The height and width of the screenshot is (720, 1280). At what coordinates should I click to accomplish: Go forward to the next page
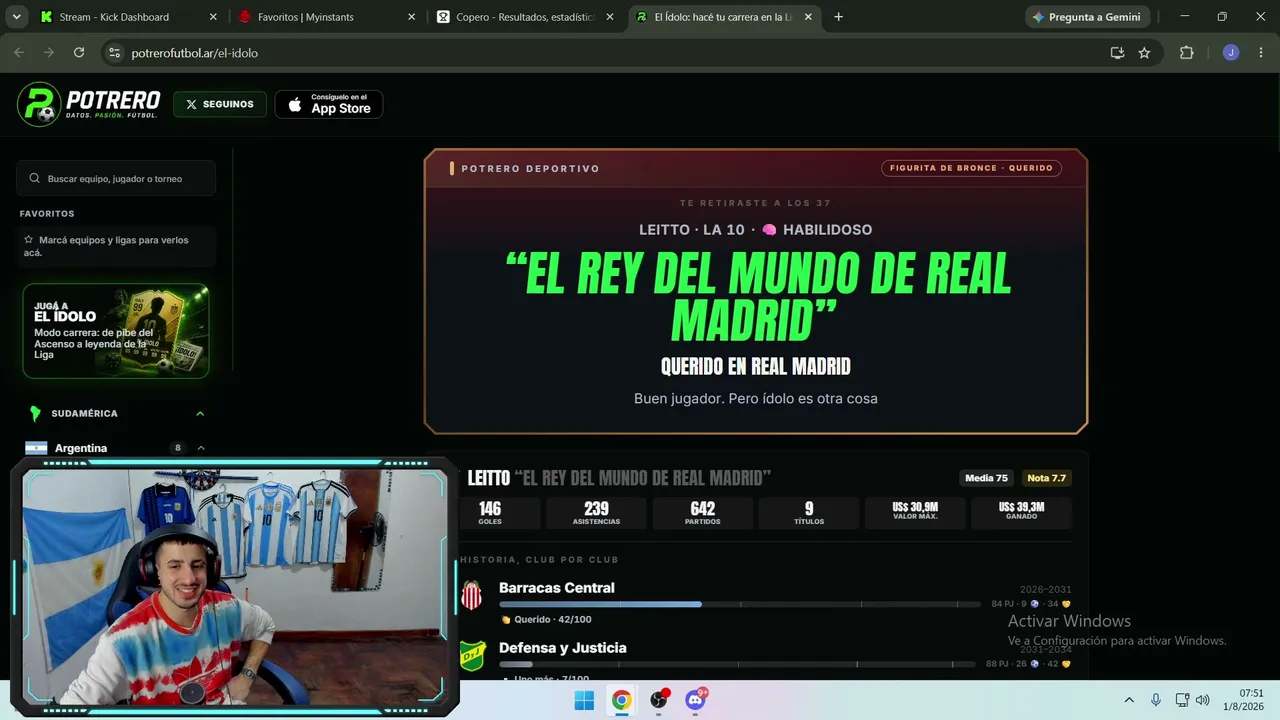pos(49,53)
